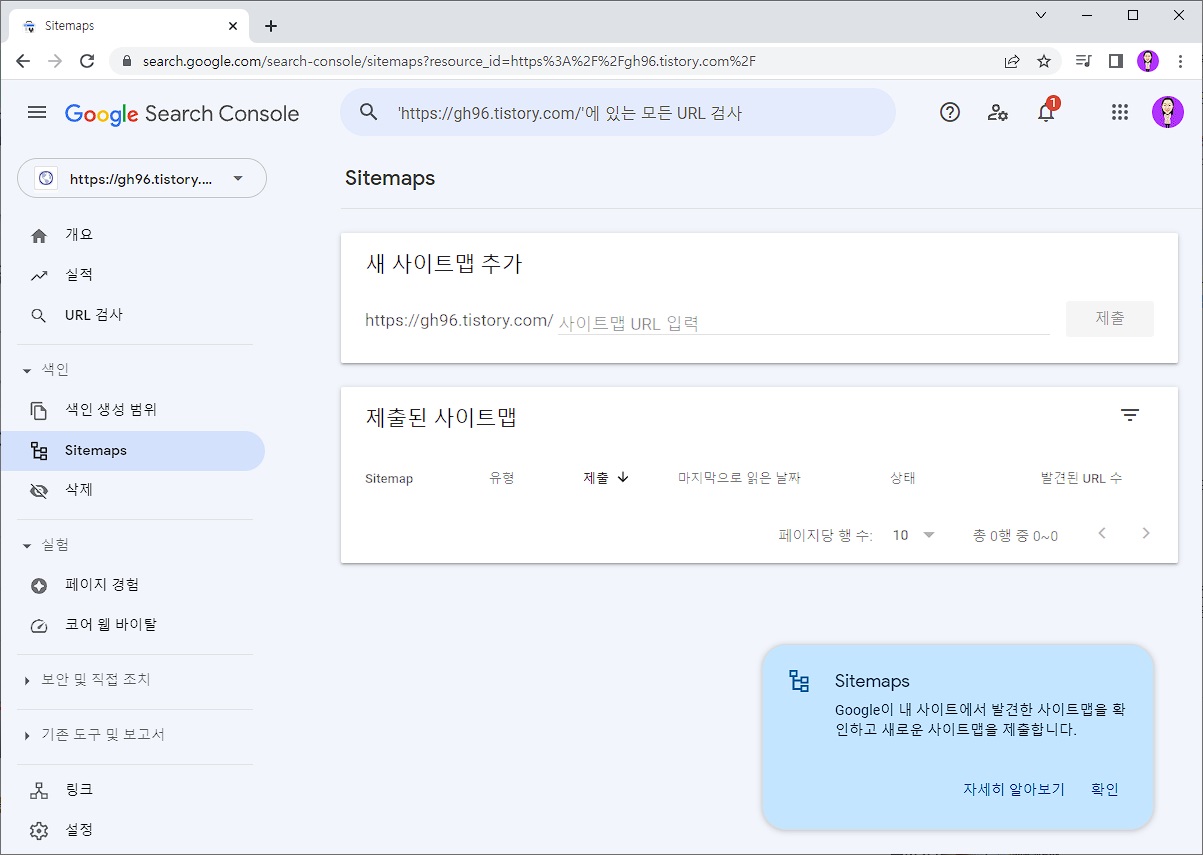1203x855 pixels.
Task: Open 색인 생성 범위 report
Action: pos(132,410)
